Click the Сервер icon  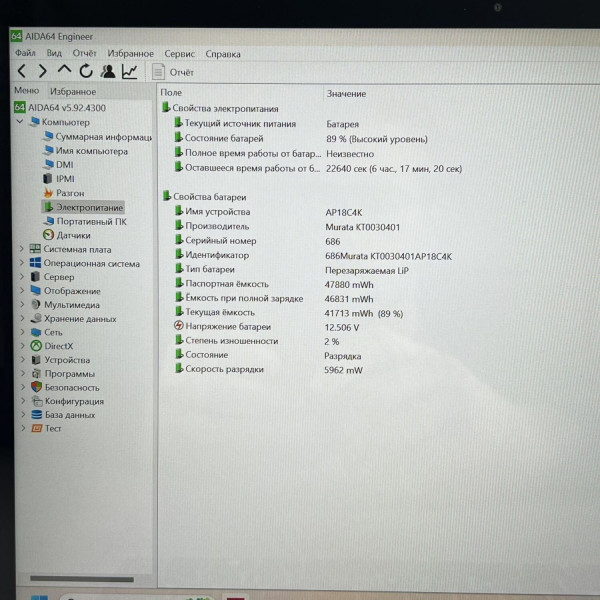35,277
